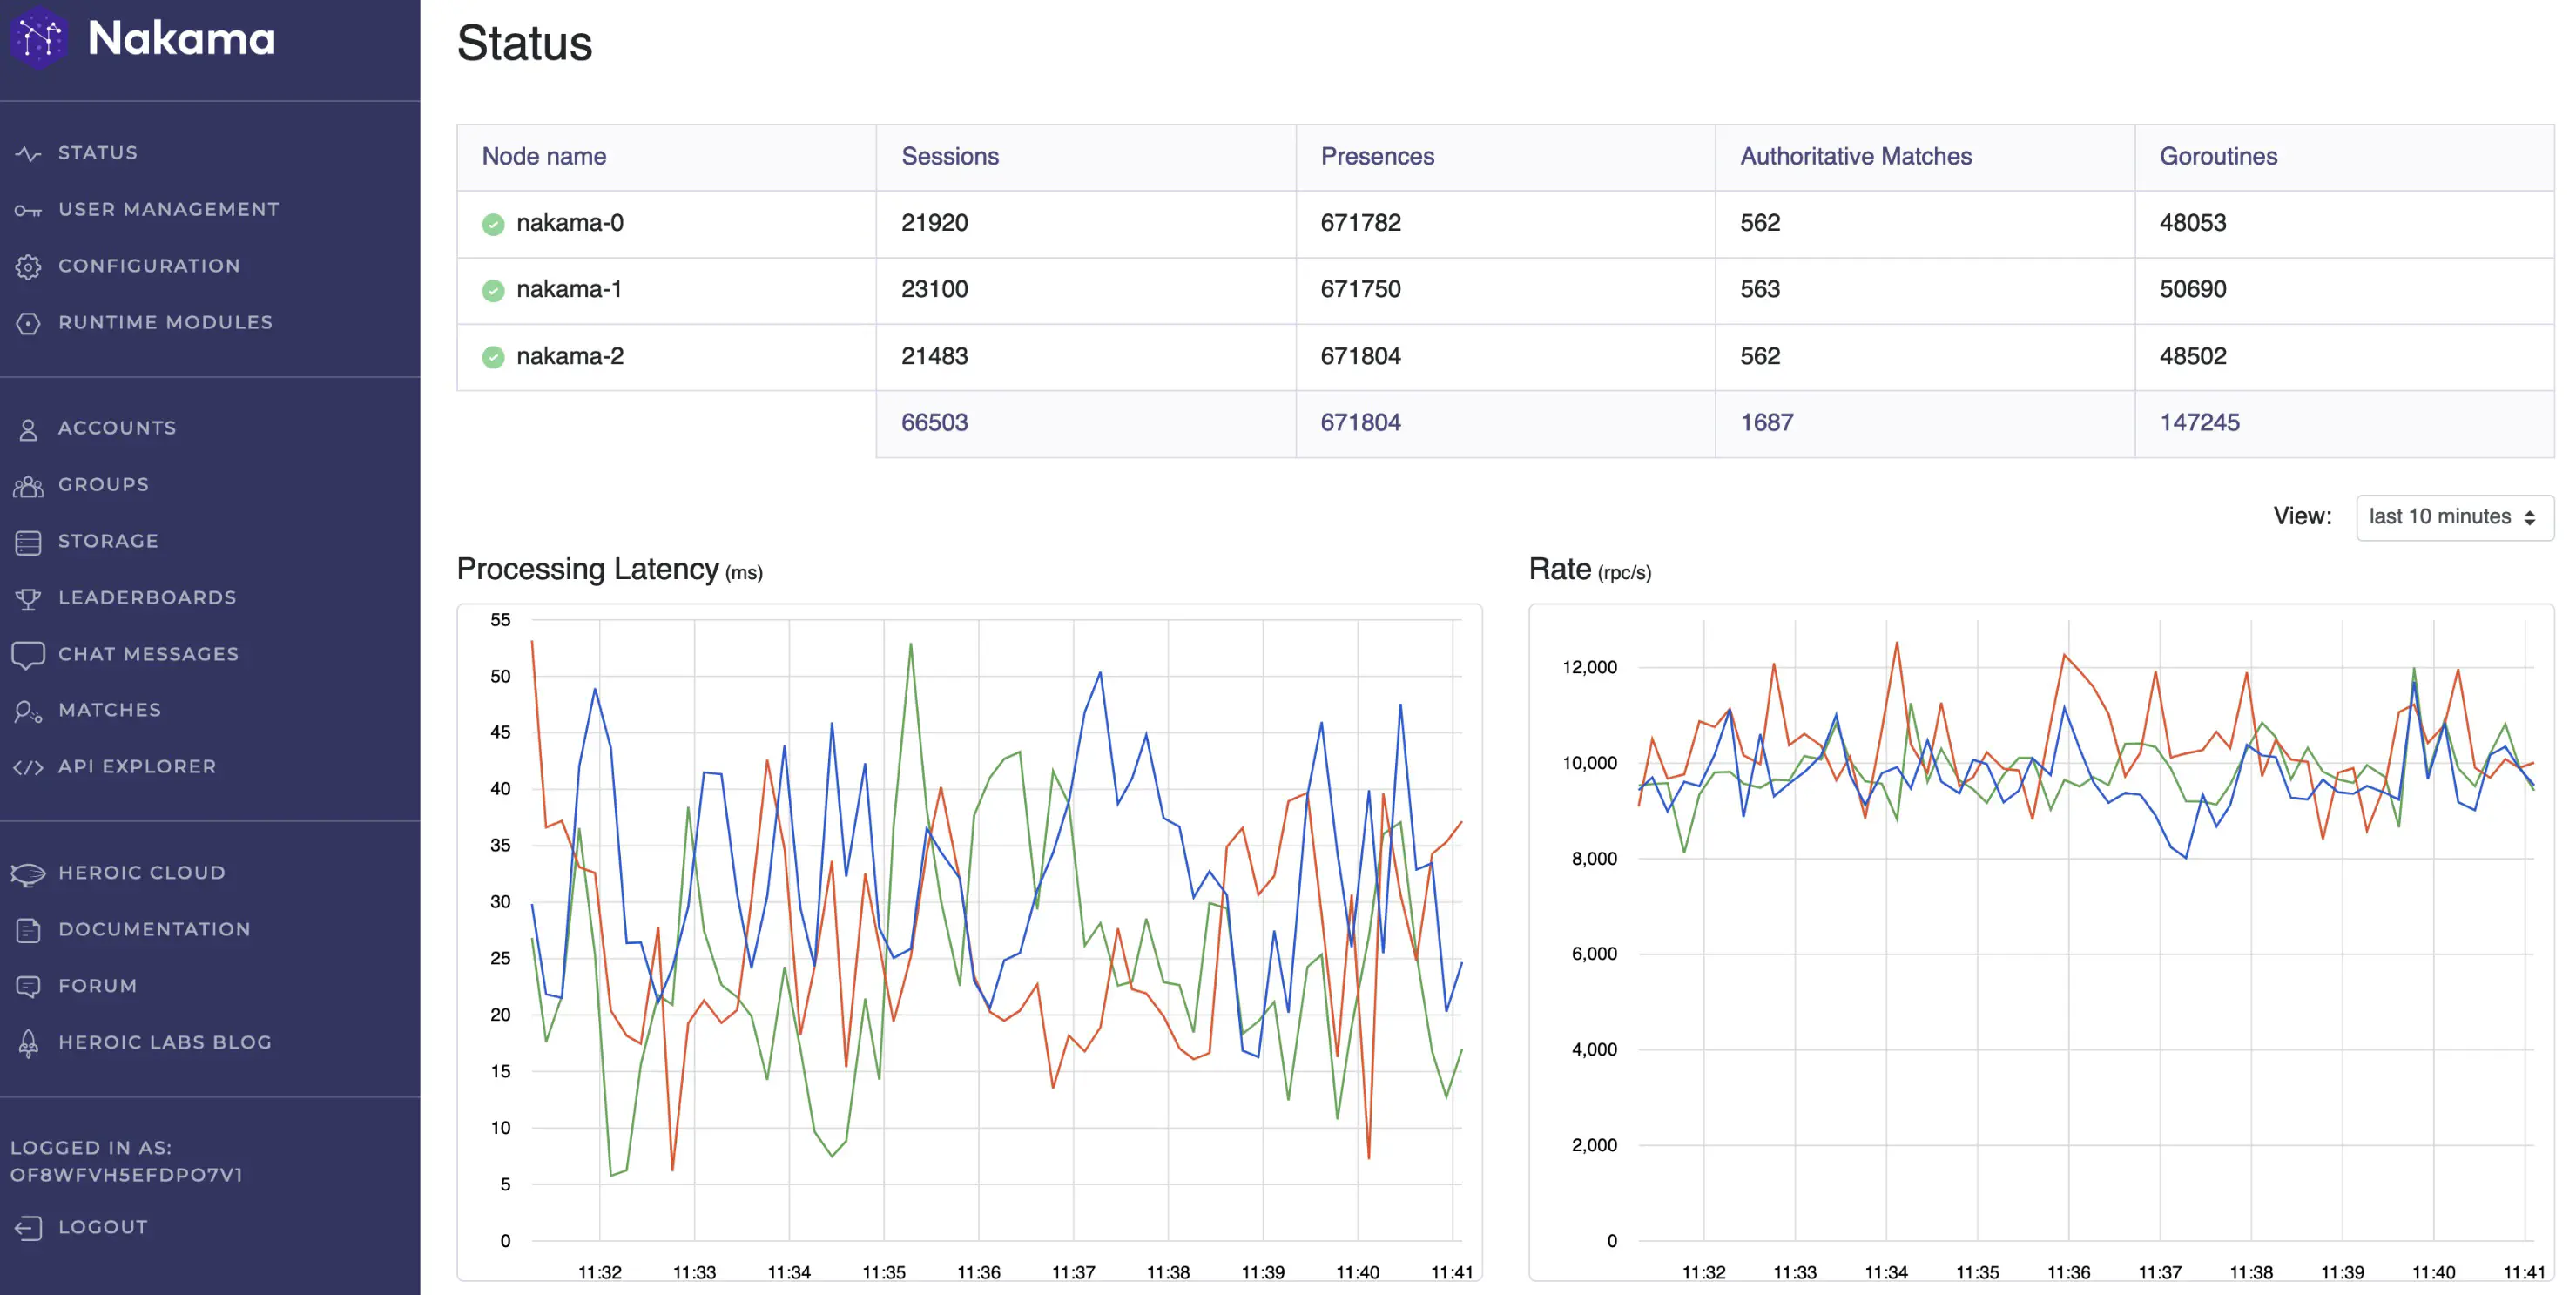
Task: Click the Nakama title text
Action: click(181, 39)
